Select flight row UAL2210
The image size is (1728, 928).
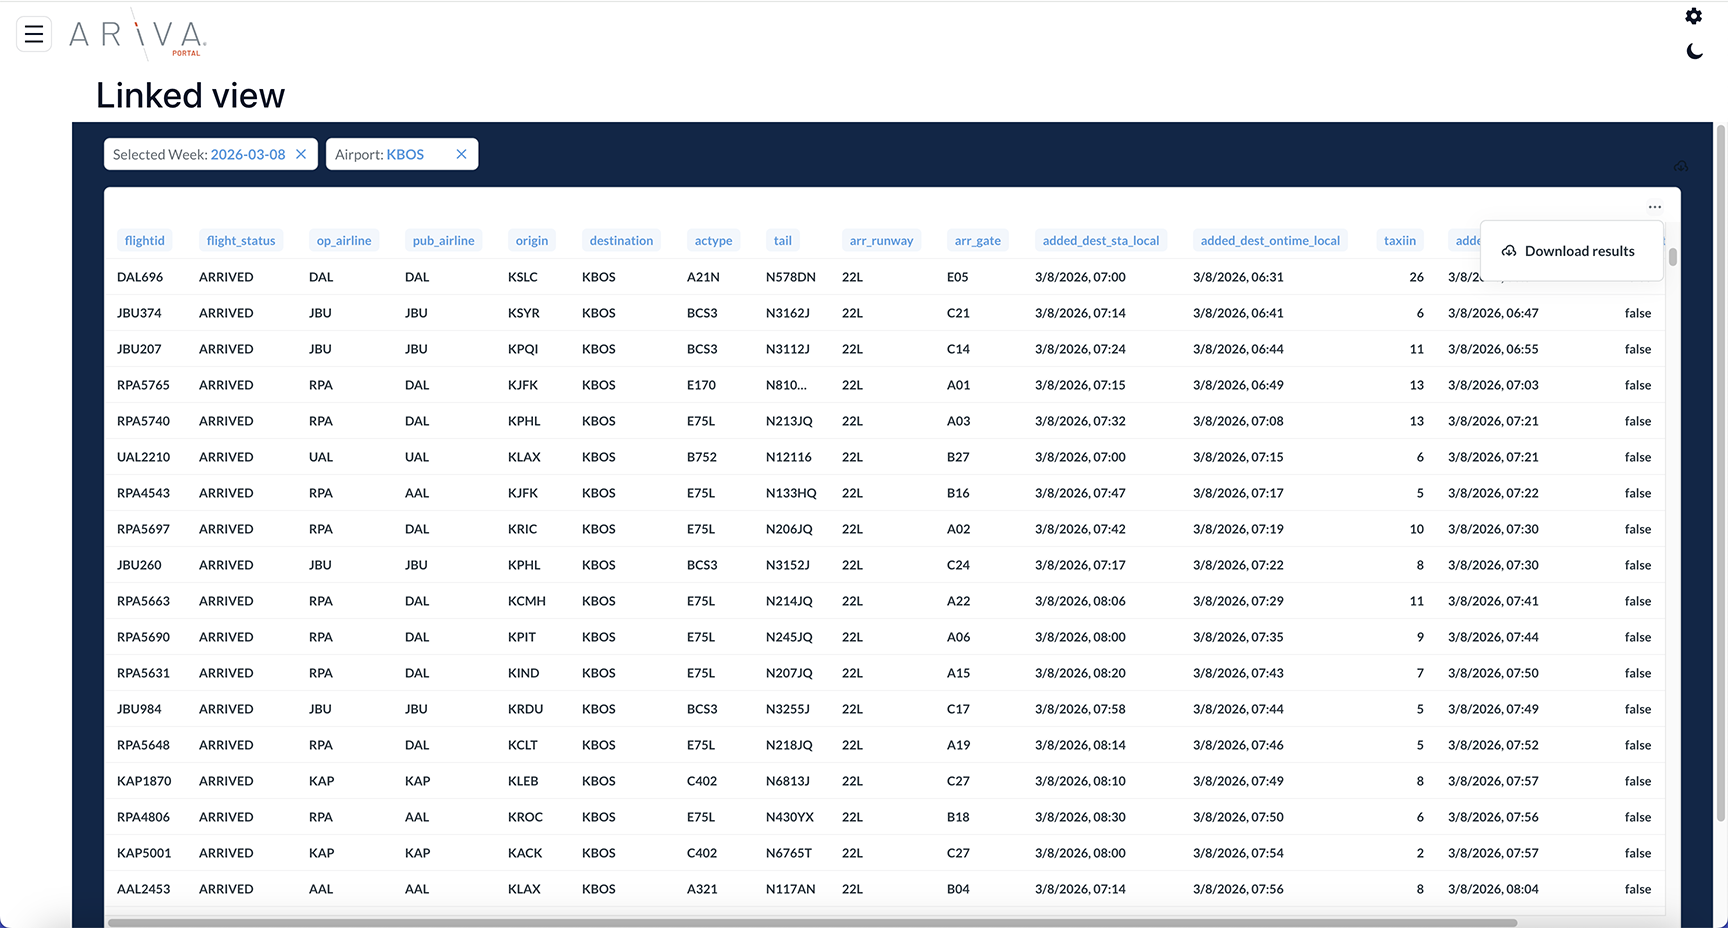[144, 457]
